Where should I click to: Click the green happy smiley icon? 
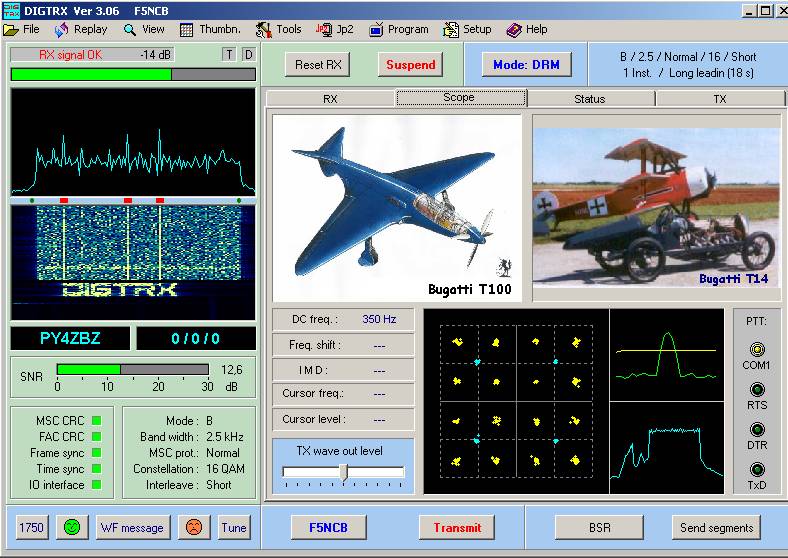tap(70, 527)
